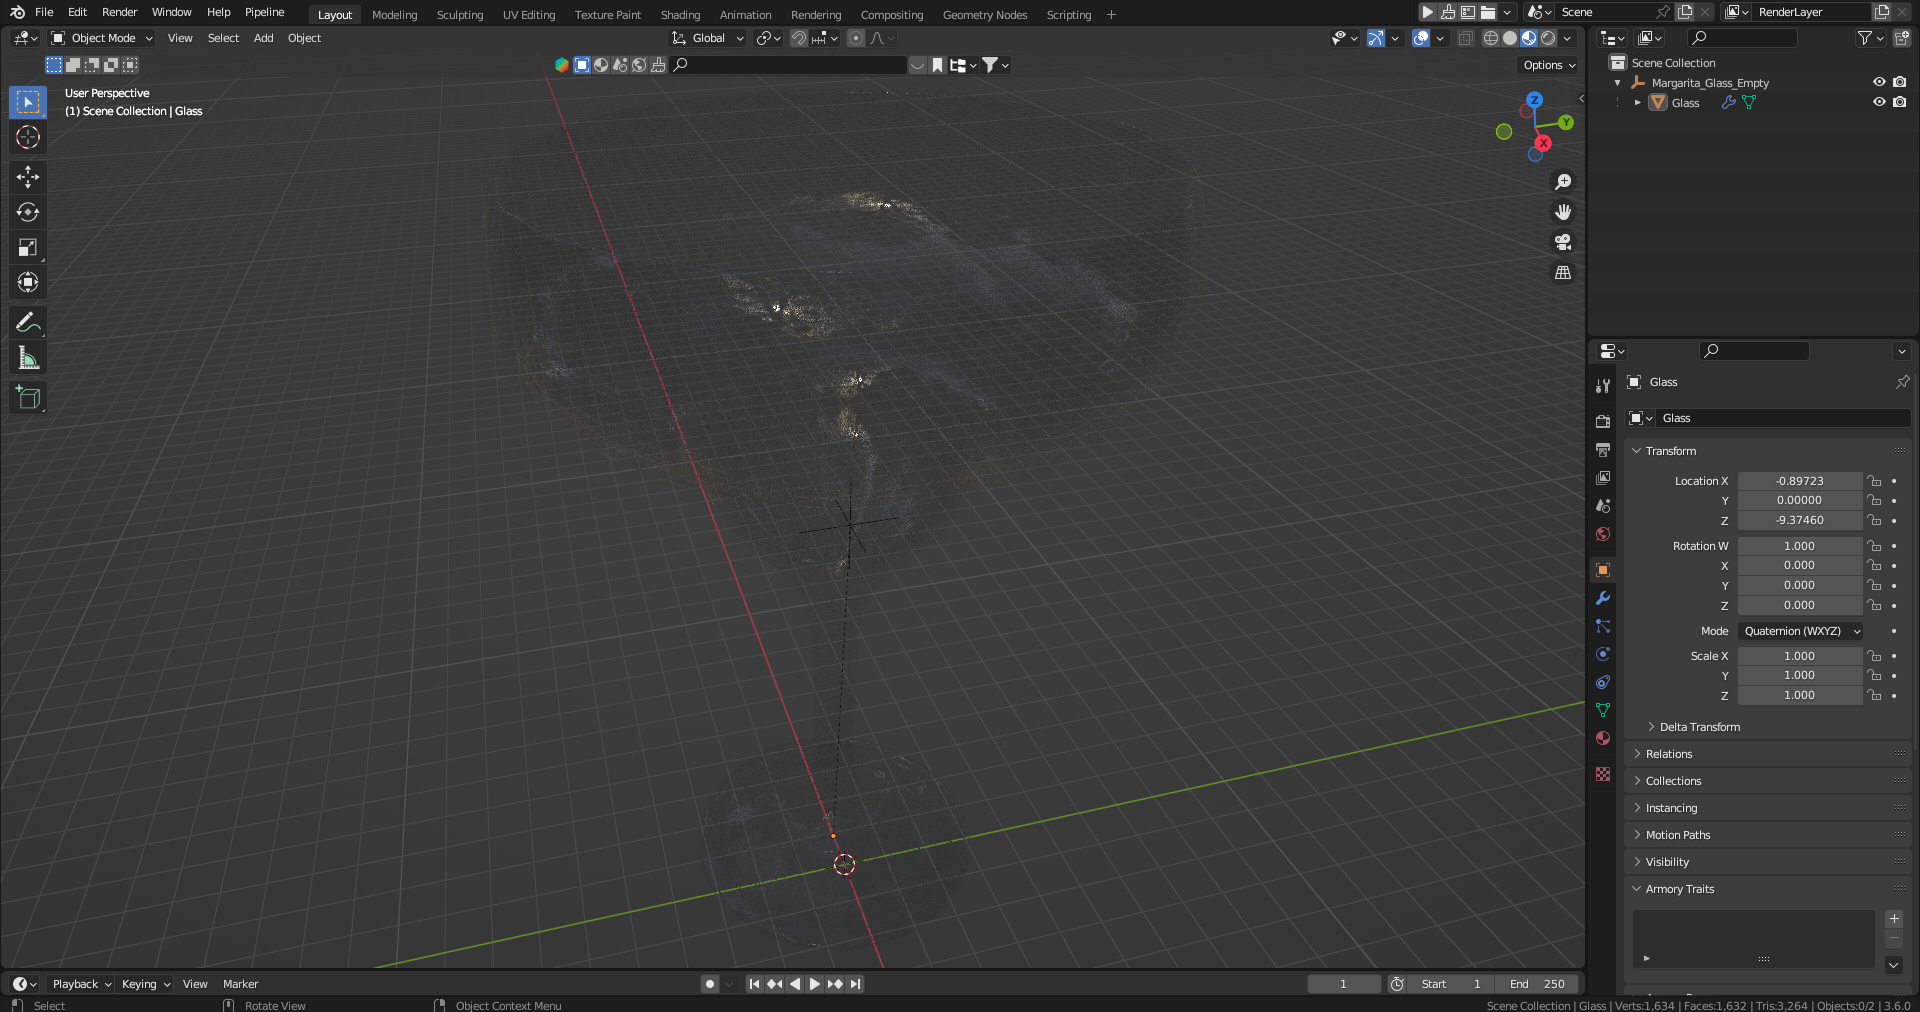Open the Render menu
Viewport: 1920px width, 1012px height.
click(119, 12)
